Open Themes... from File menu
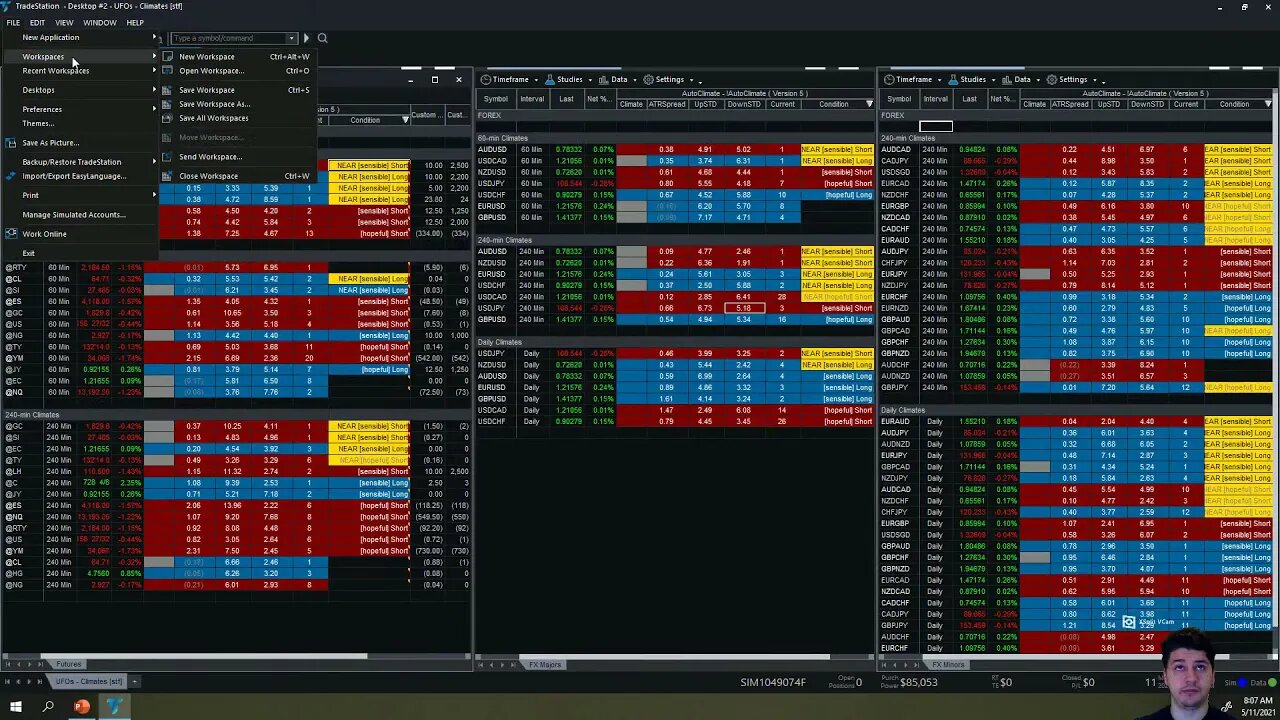The height and width of the screenshot is (720, 1280). coord(39,123)
